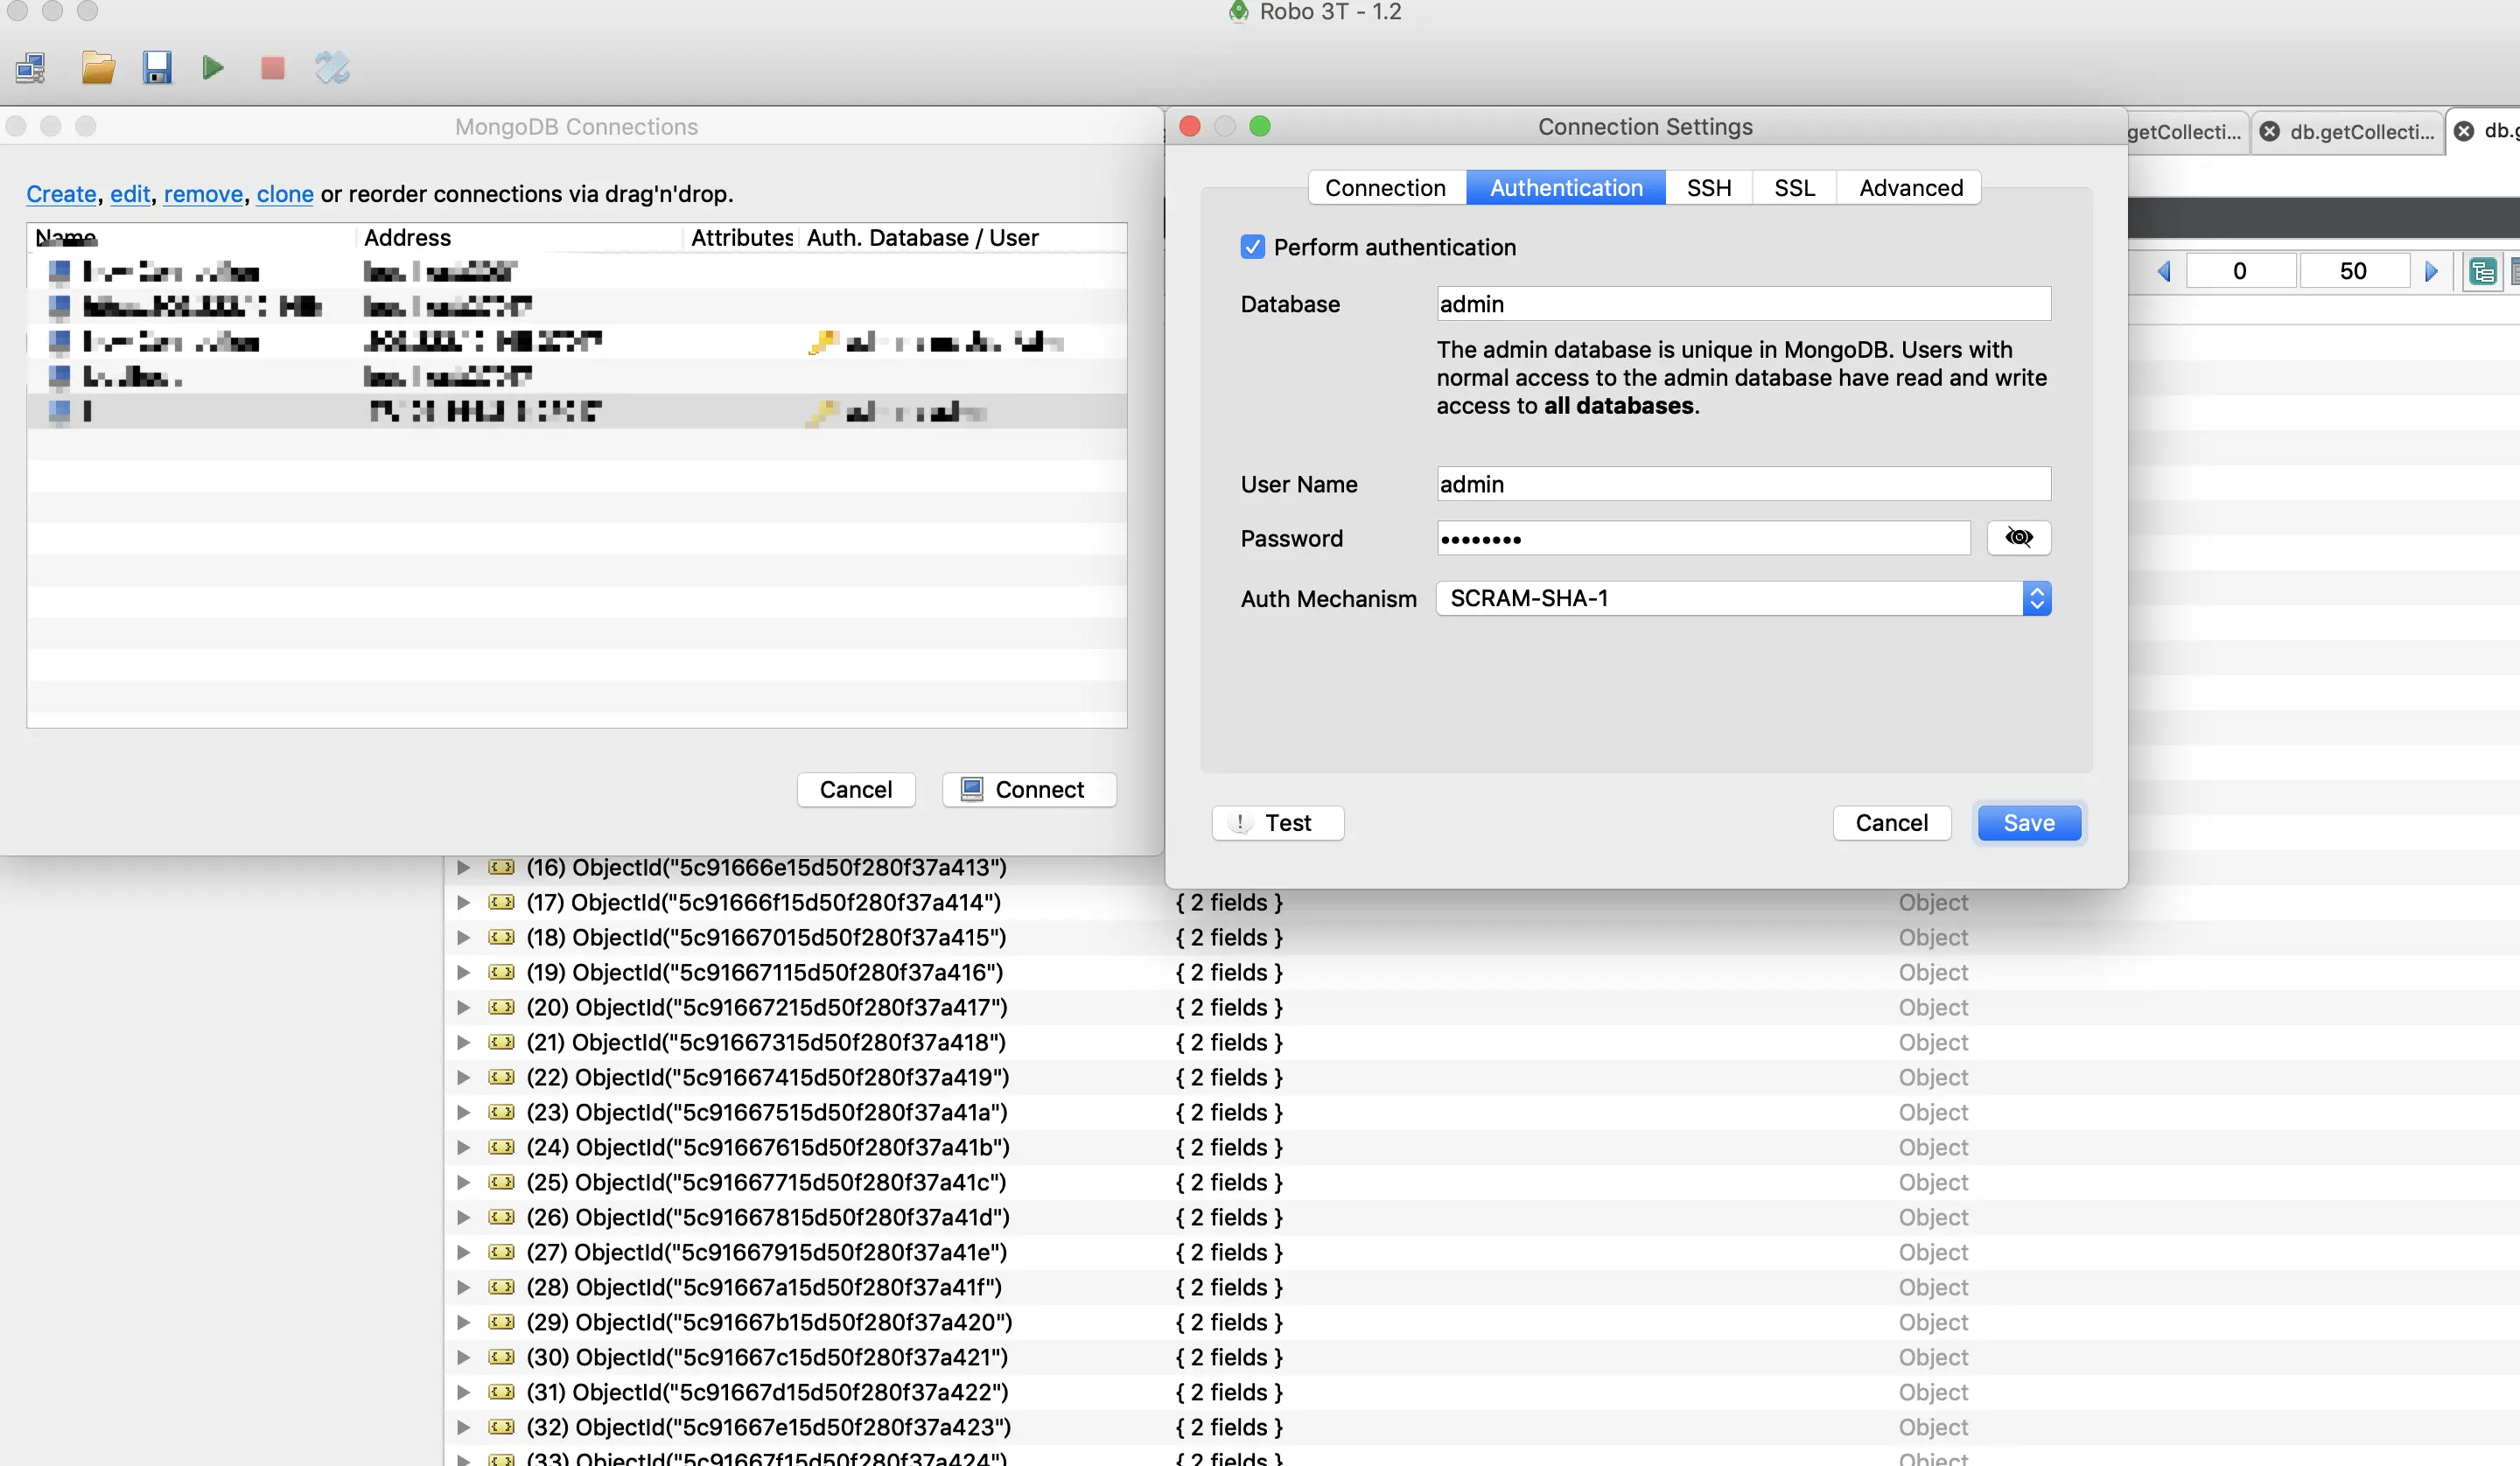Click the previous page left arrow
This screenshot has height=1466, width=2520.
coord(2163,271)
